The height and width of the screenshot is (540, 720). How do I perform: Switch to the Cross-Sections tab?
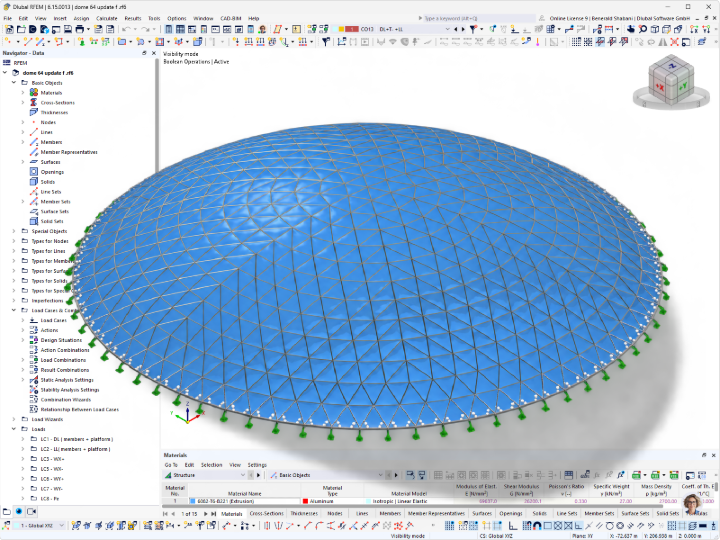tap(266, 513)
